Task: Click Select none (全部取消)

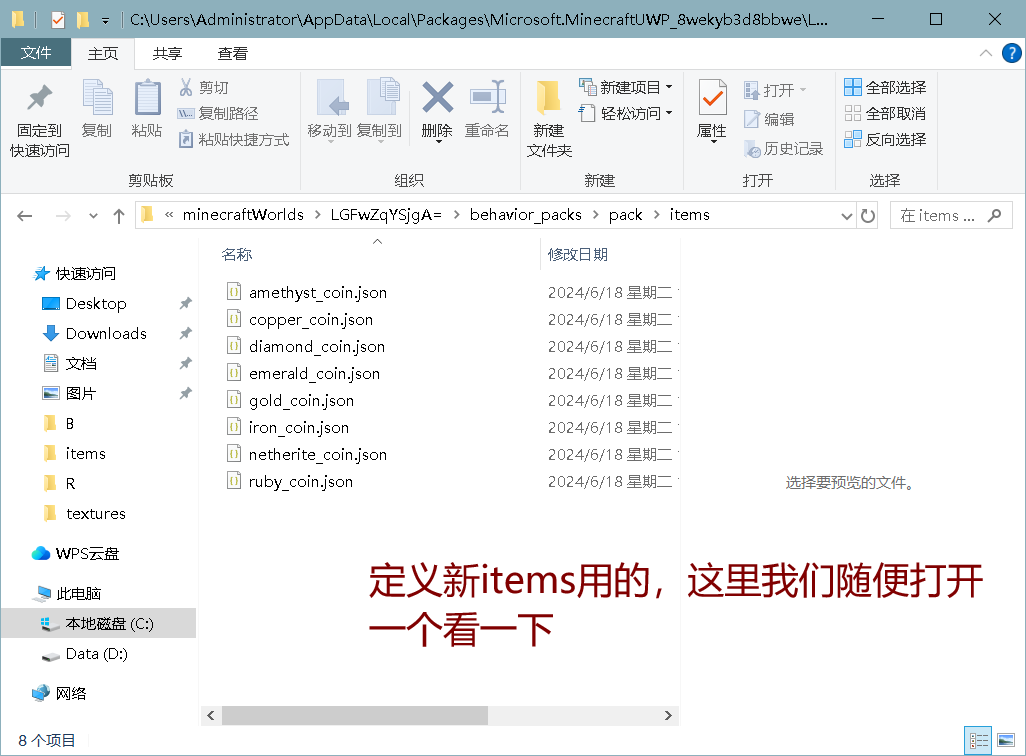Action: tap(885, 113)
